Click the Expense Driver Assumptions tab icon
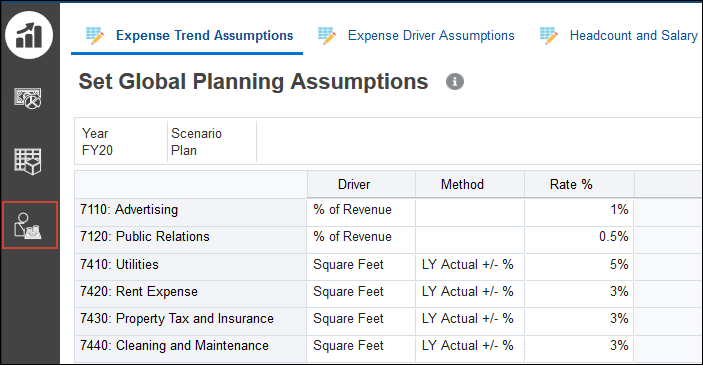This screenshot has height=365, width=703. click(326, 35)
